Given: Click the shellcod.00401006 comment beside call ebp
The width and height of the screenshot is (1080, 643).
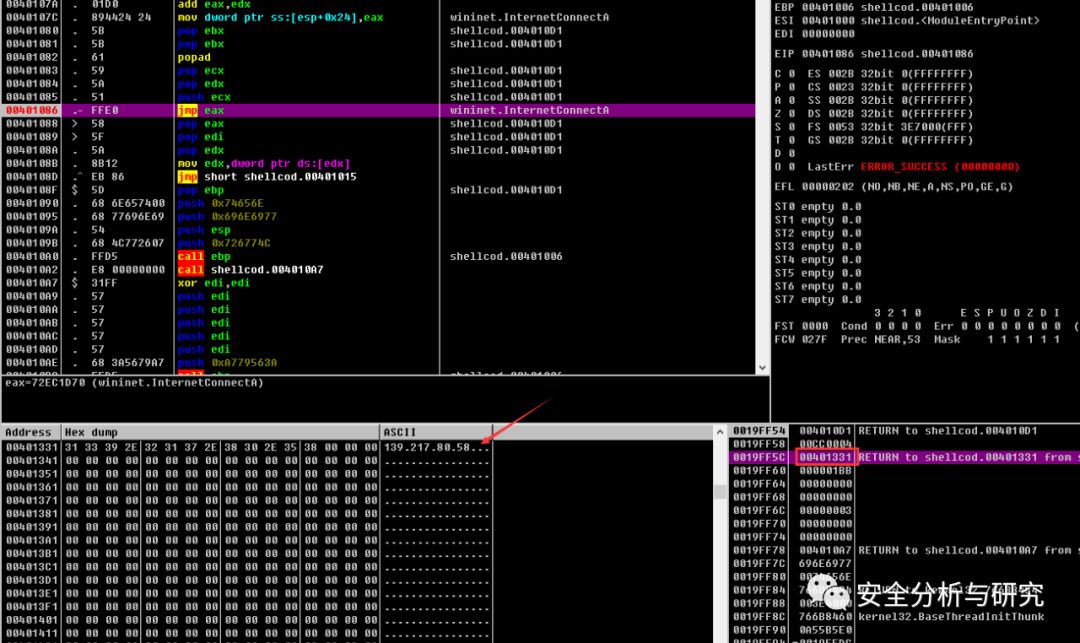Looking at the screenshot, I should [x=506, y=256].
